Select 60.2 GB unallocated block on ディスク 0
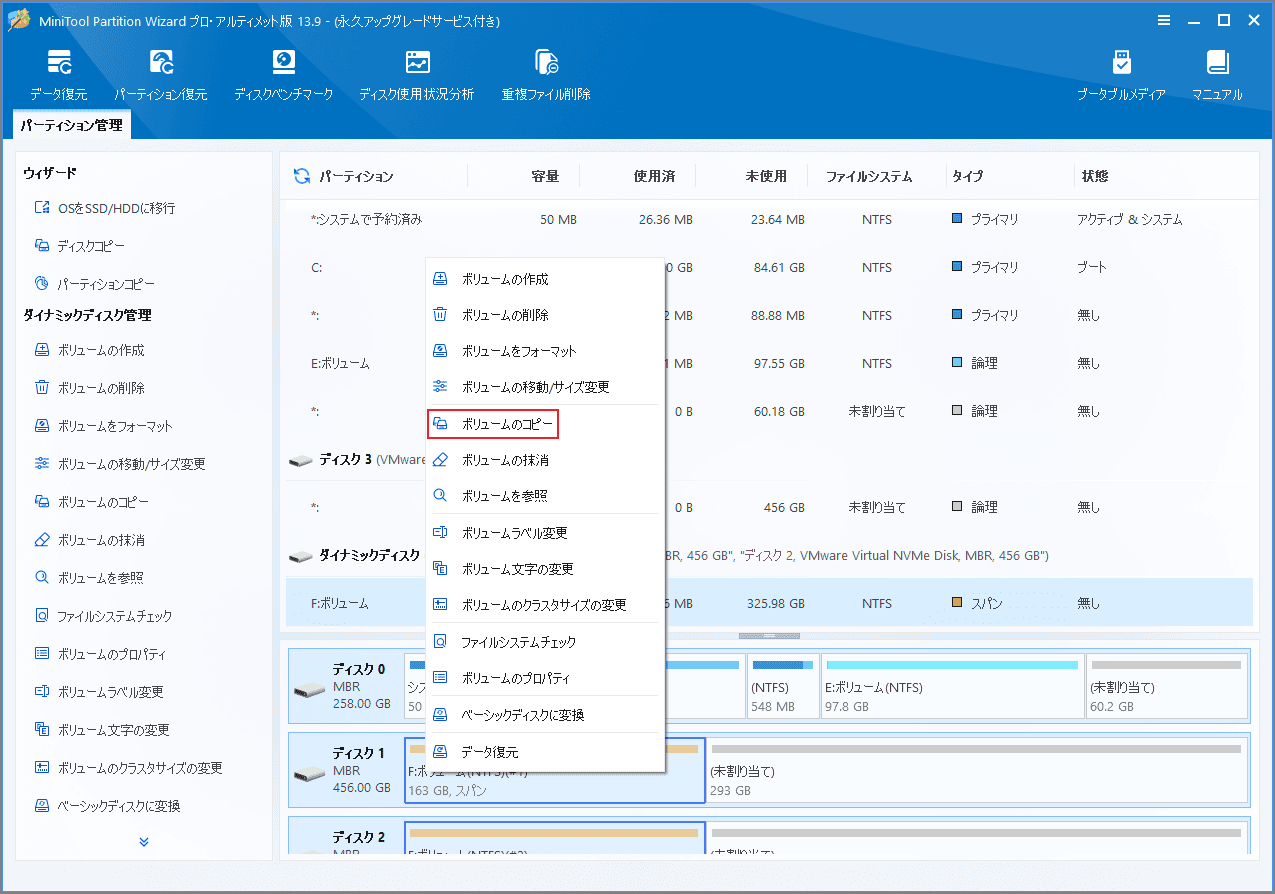The height and width of the screenshot is (894, 1275). coord(1167,686)
